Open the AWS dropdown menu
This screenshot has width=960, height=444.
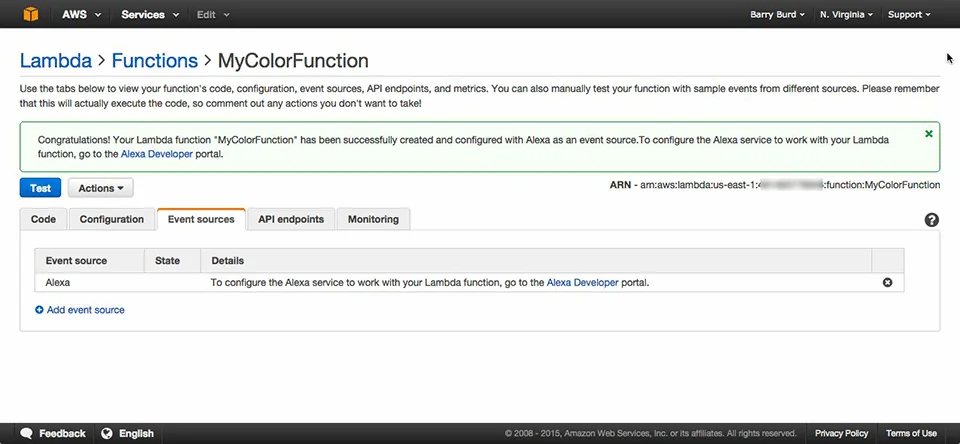point(81,14)
